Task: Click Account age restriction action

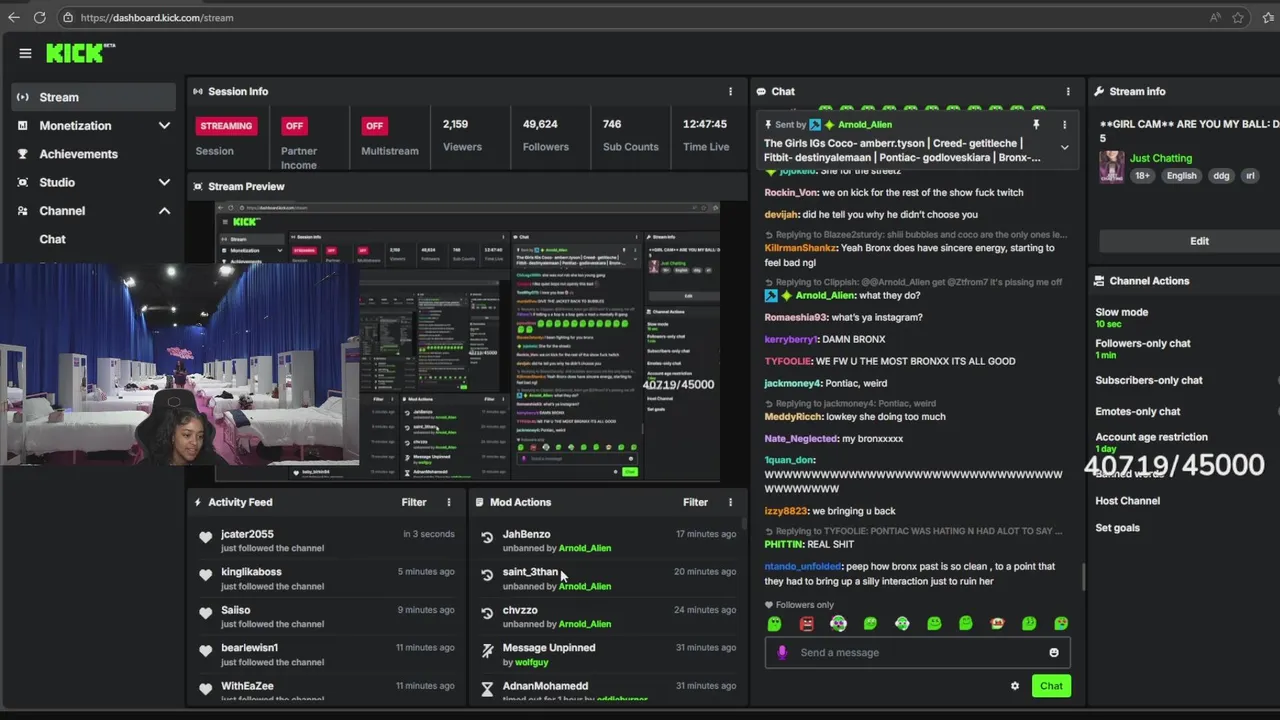Action: [x=1151, y=437]
